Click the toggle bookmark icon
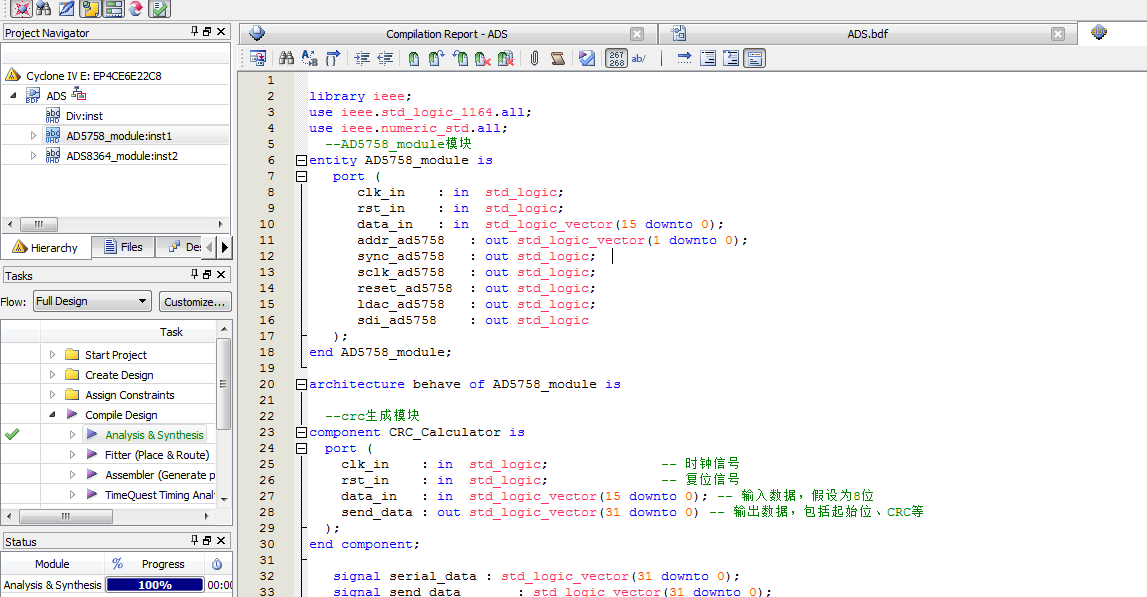 (x=414, y=58)
